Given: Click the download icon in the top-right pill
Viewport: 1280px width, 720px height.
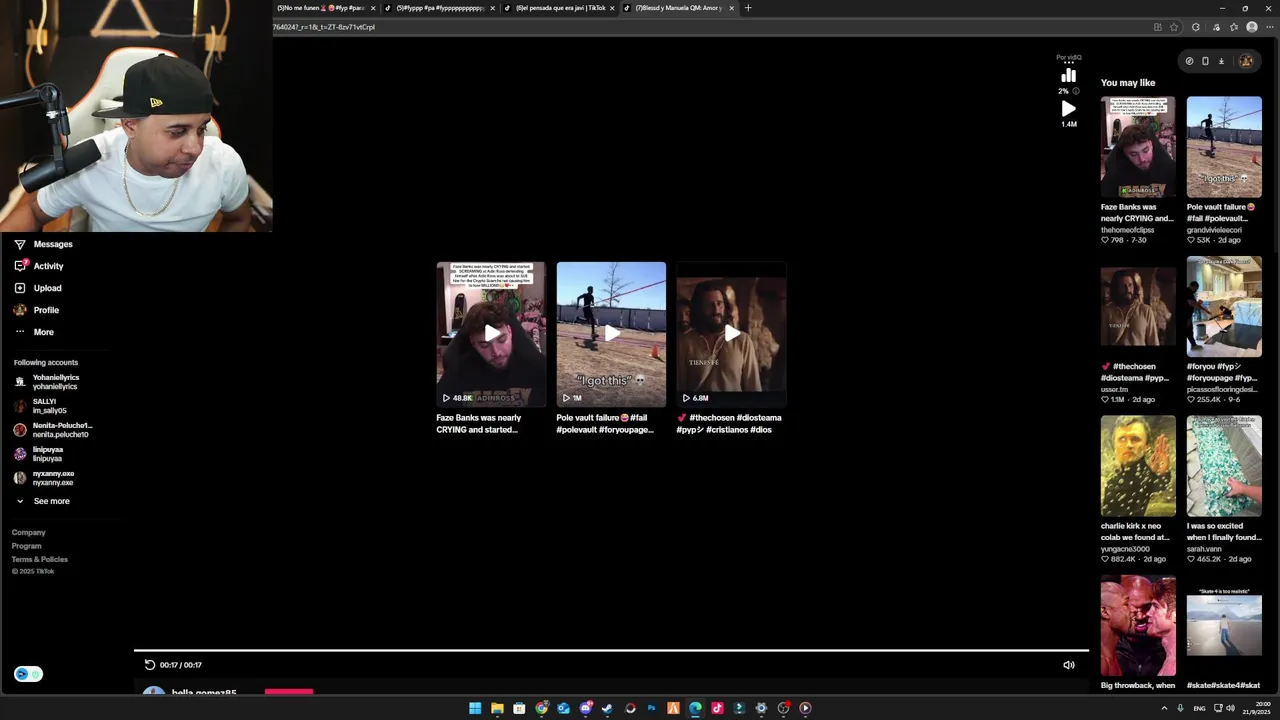Looking at the screenshot, I should pos(1221,61).
